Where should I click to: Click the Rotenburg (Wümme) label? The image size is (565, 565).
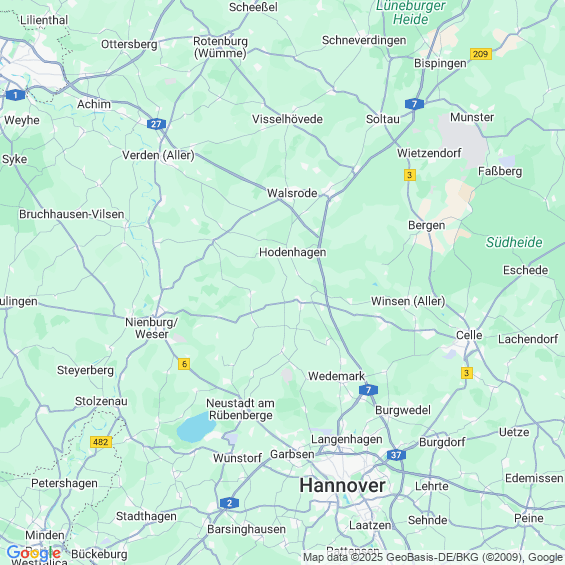[220, 47]
